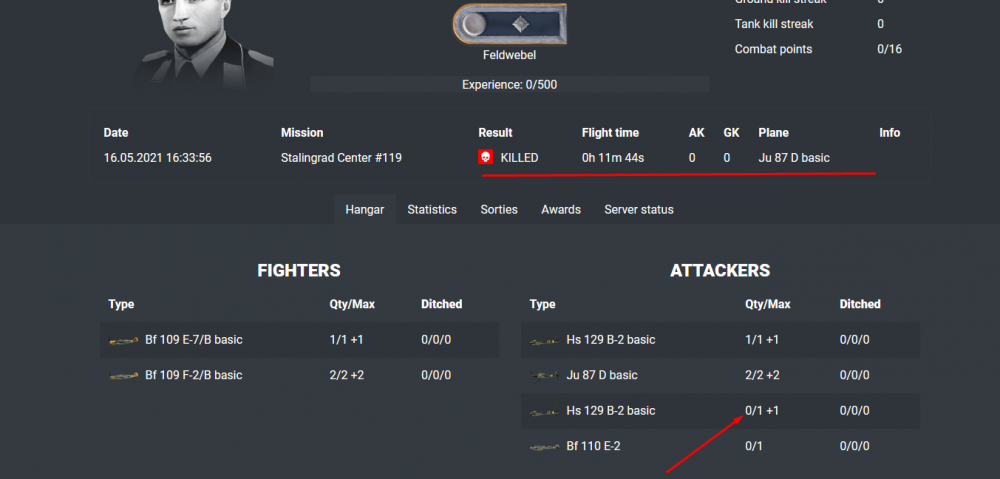
Task: Click the second Hs 129 B-2 plane icon
Action: click(x=544, y=411)
